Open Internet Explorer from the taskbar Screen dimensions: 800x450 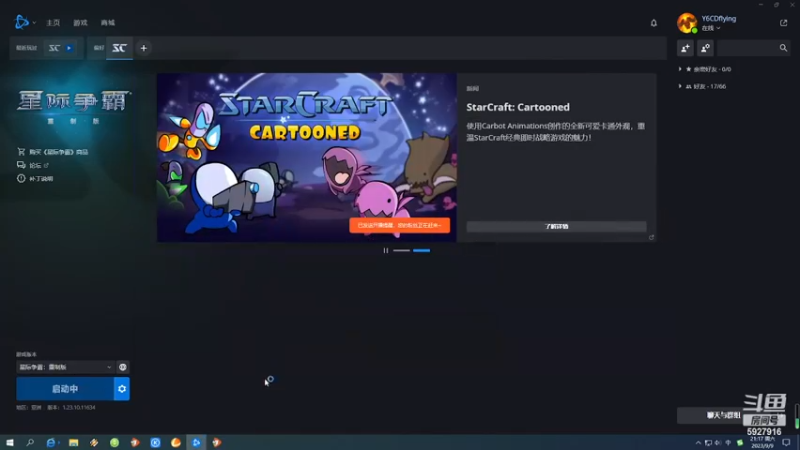coord(51,442)
